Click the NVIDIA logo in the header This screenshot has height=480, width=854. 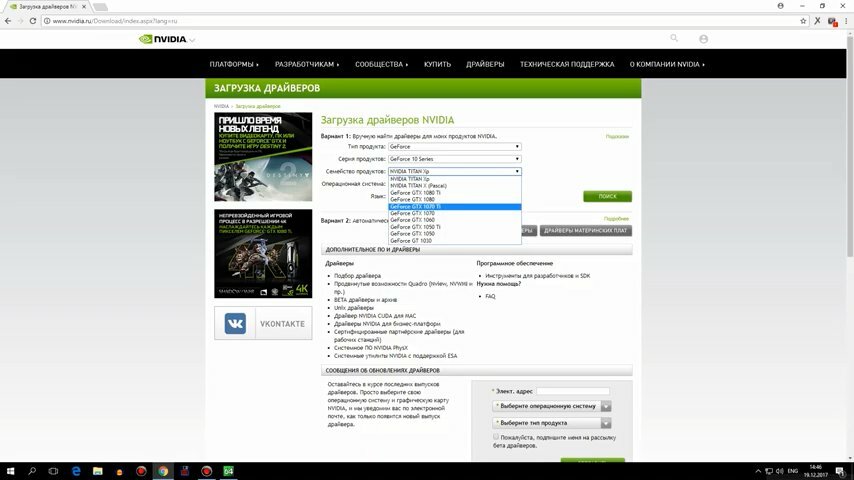pyautogui.click(x=162, y=39)
